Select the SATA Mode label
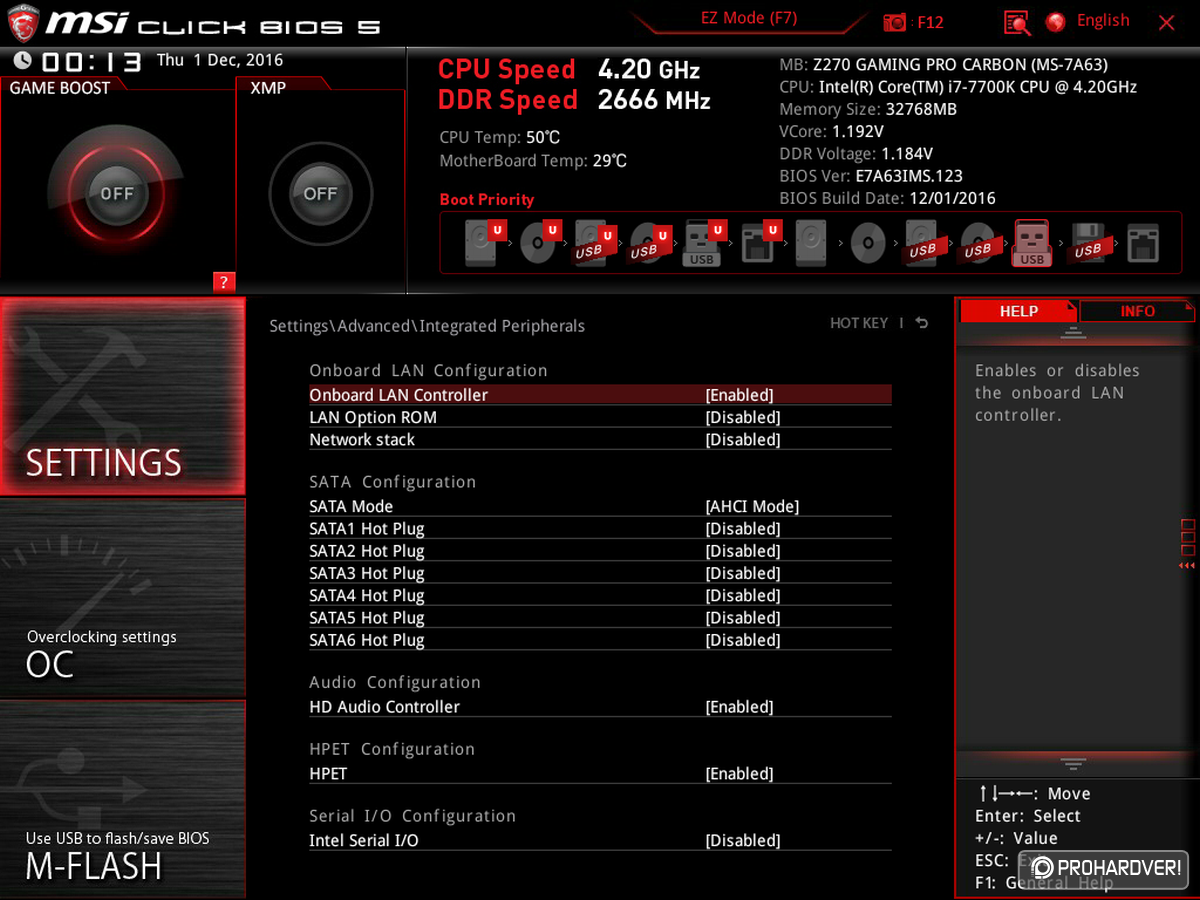Screen dimensions: 1200x900 pyautogui.click(x=351, y=506)
